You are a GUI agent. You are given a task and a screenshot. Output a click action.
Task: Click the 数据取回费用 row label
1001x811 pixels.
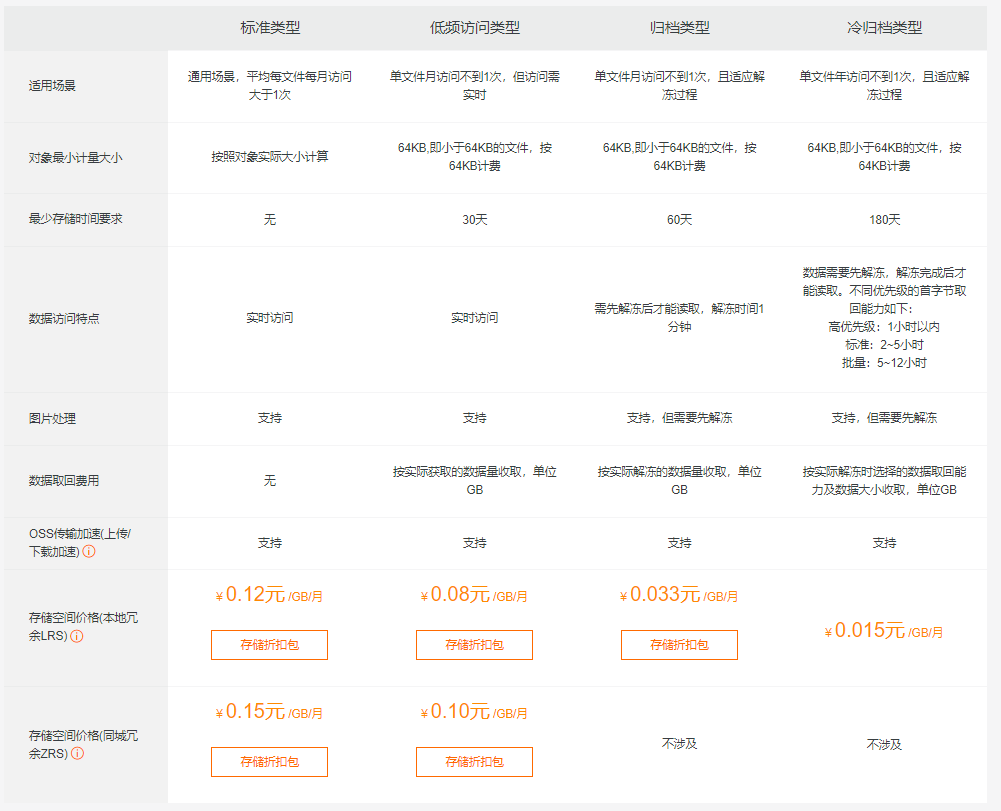64,481
